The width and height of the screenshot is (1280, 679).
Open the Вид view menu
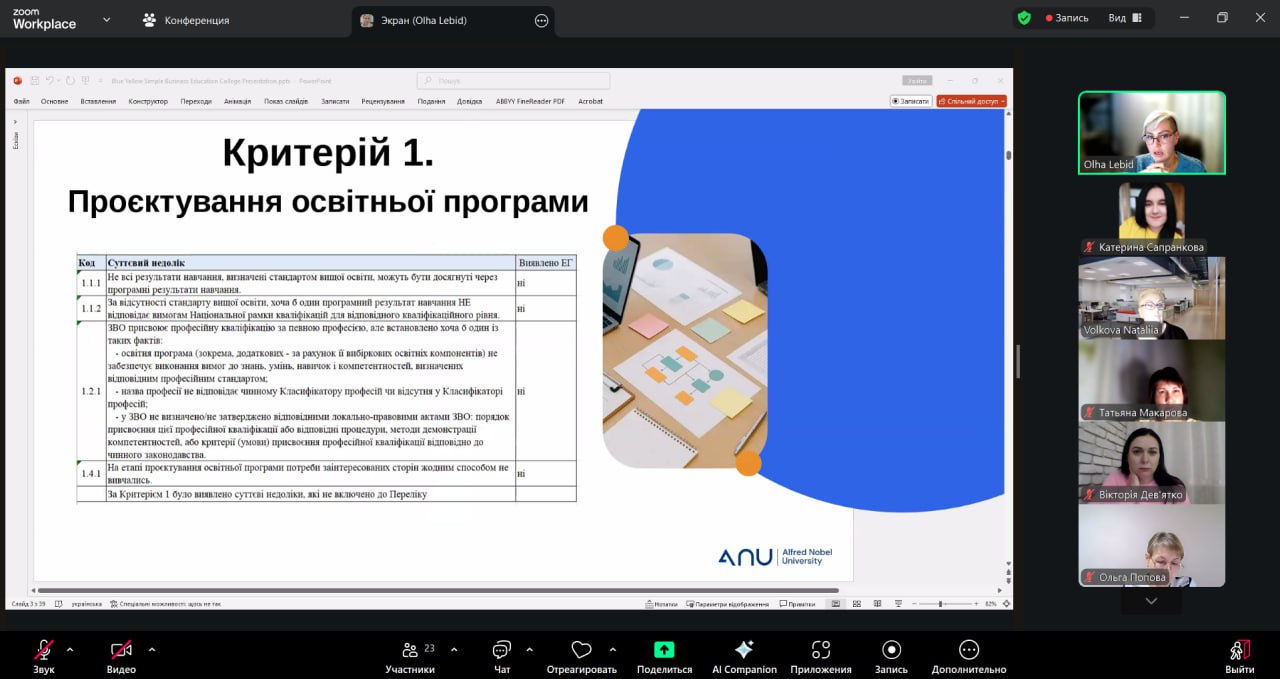tap(1125, 18)
